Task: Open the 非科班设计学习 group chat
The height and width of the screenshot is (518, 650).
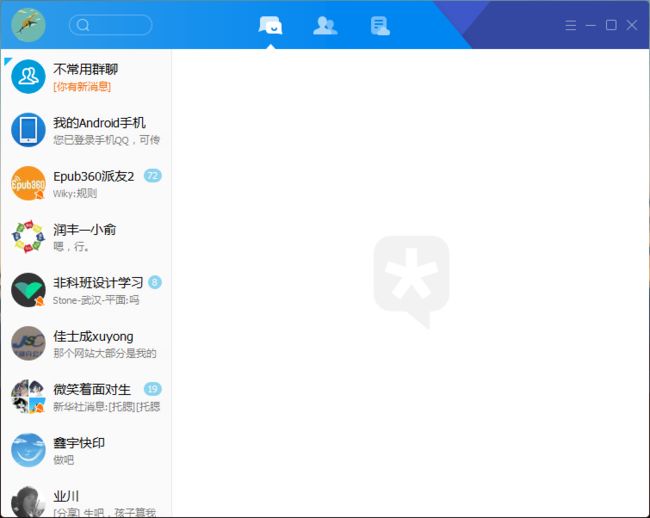Action: 86,290
